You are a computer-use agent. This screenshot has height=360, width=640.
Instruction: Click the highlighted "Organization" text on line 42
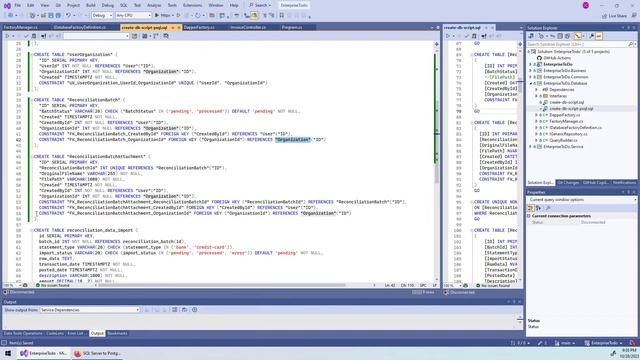pyautogui.click(x=293, y=140)
